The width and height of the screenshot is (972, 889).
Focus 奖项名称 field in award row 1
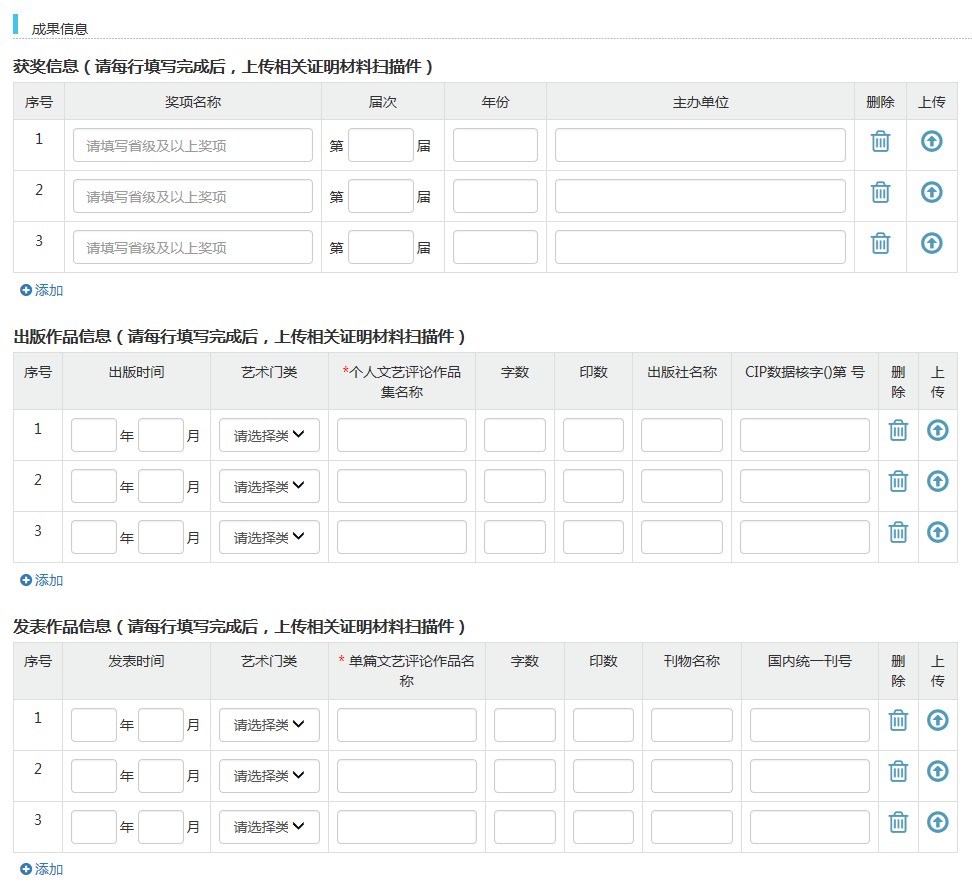pos(193,145)
